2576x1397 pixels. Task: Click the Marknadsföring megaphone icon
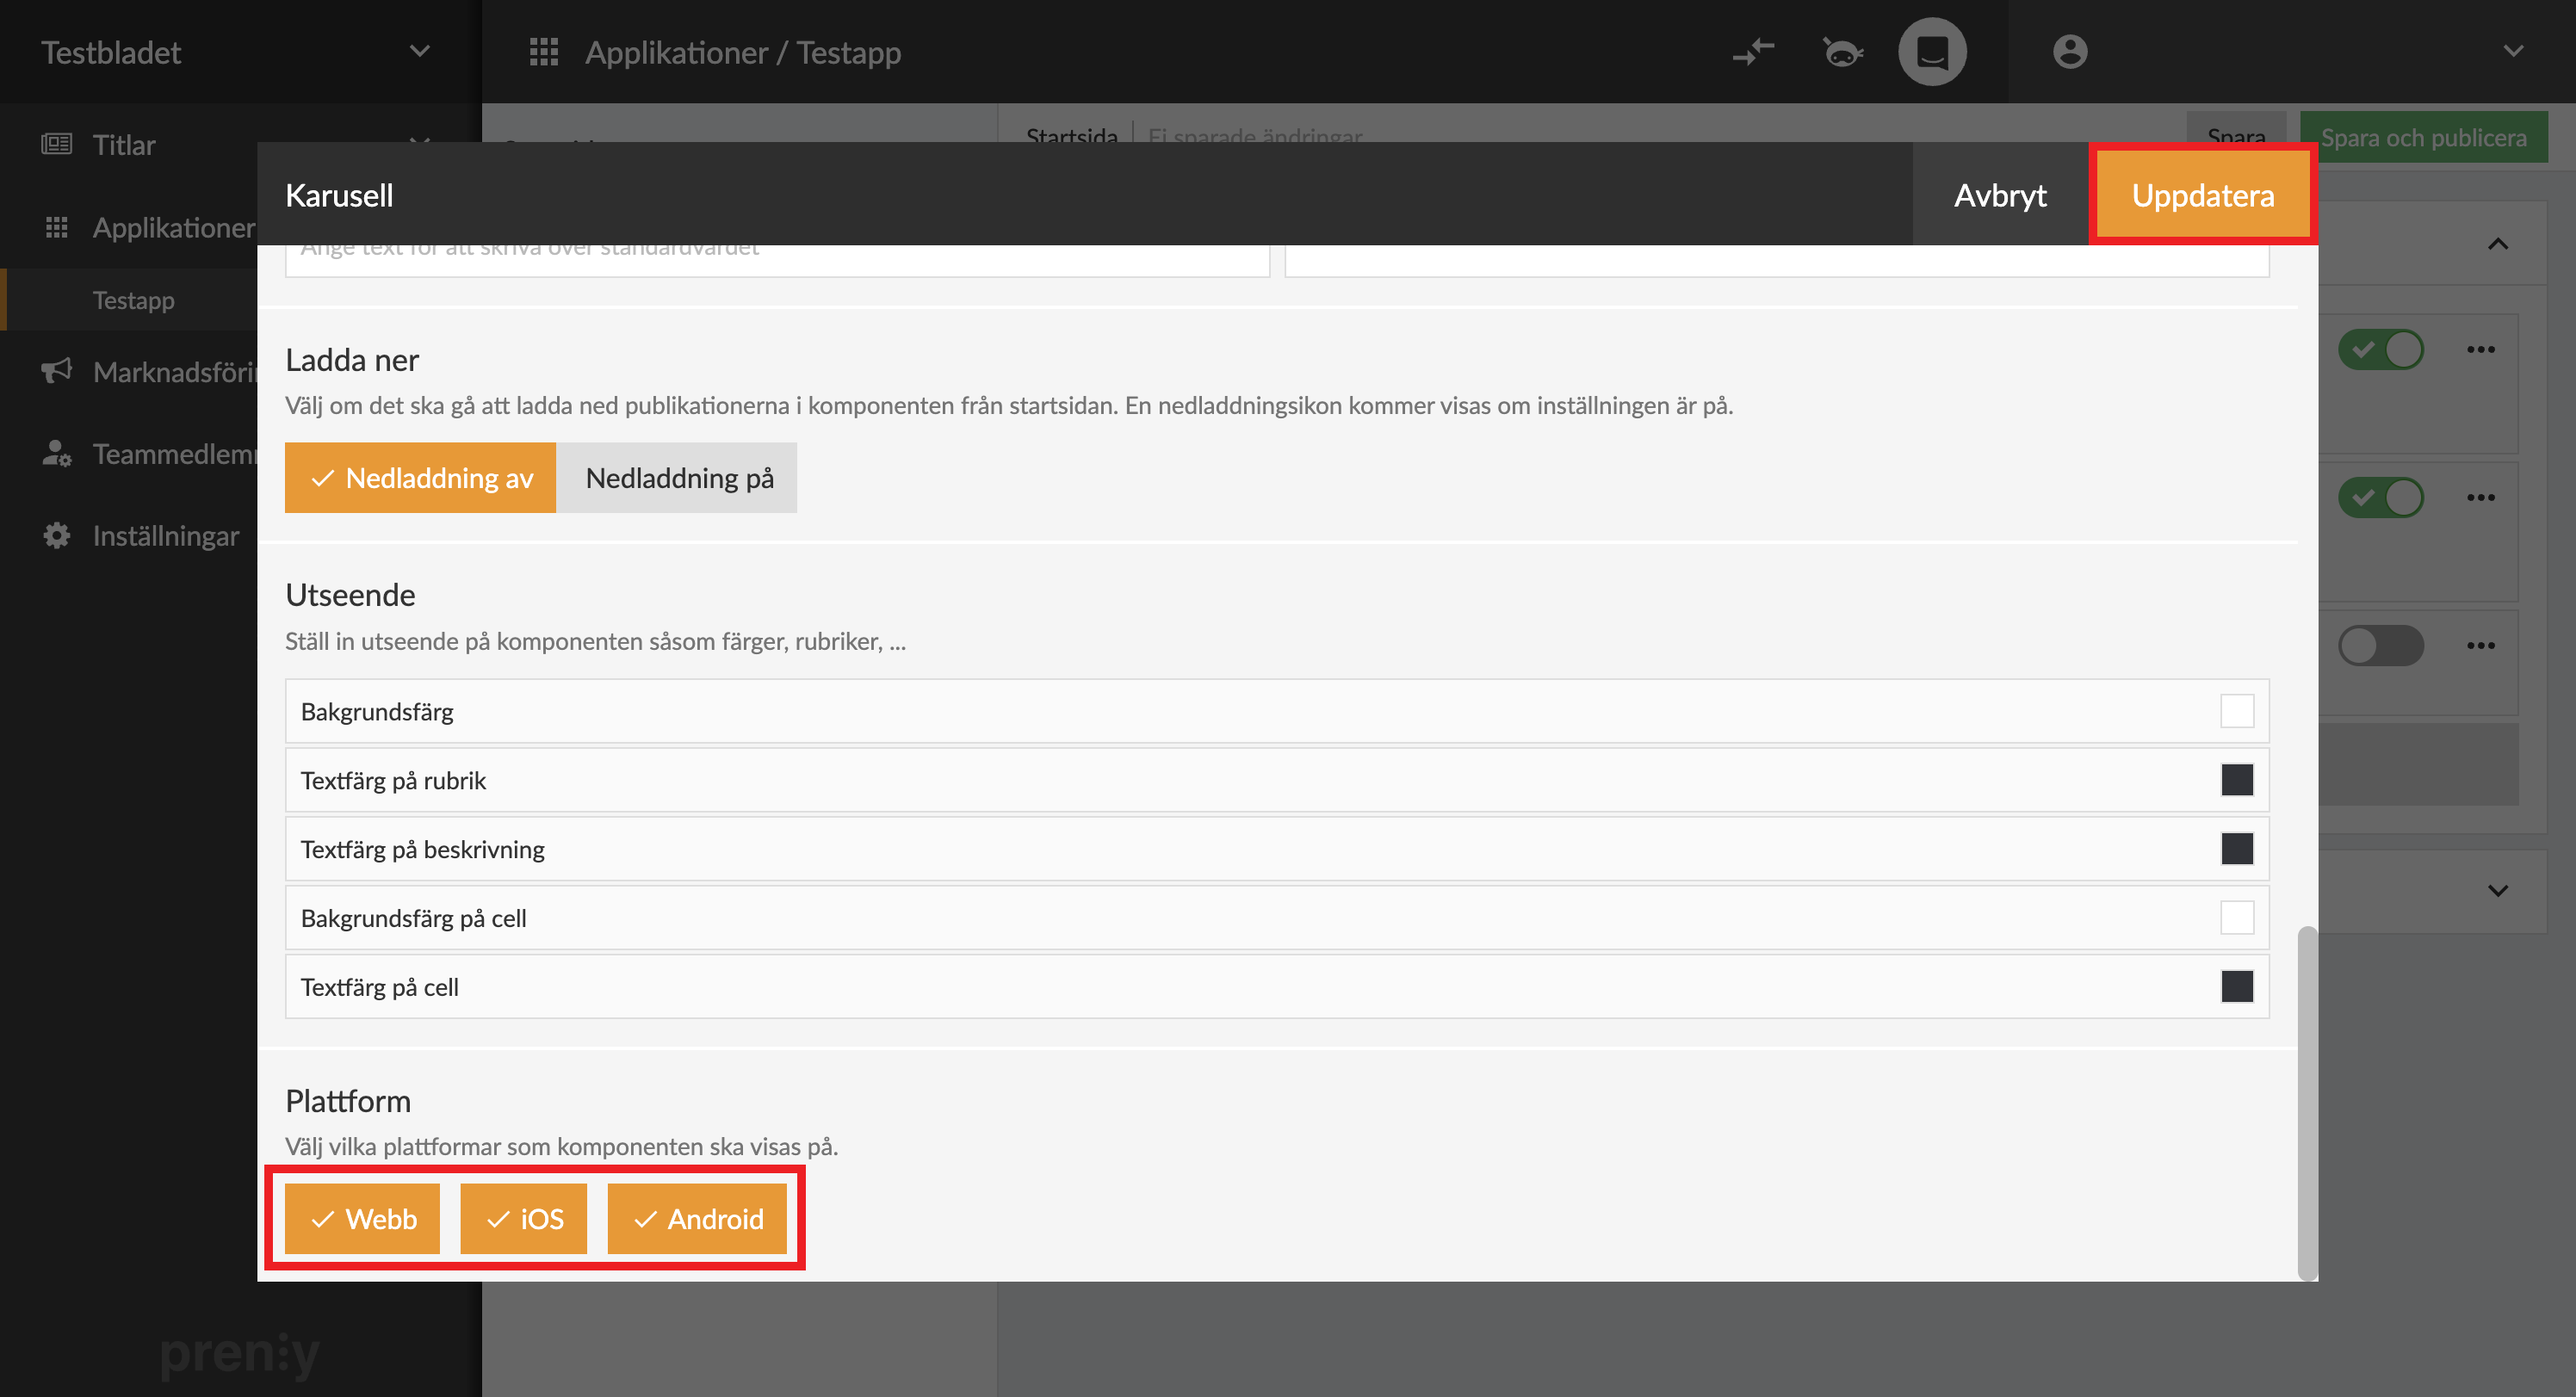click(x=57, y=371)
